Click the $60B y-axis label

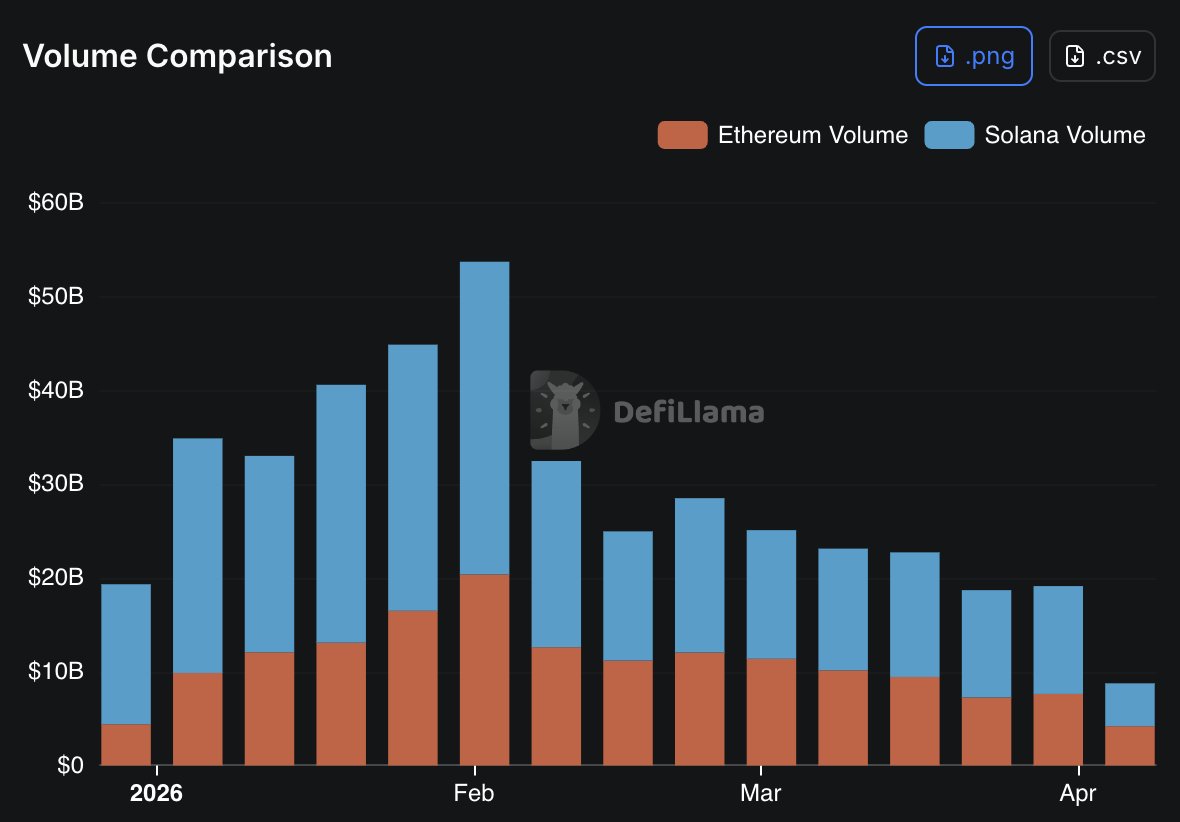(56, 203)
